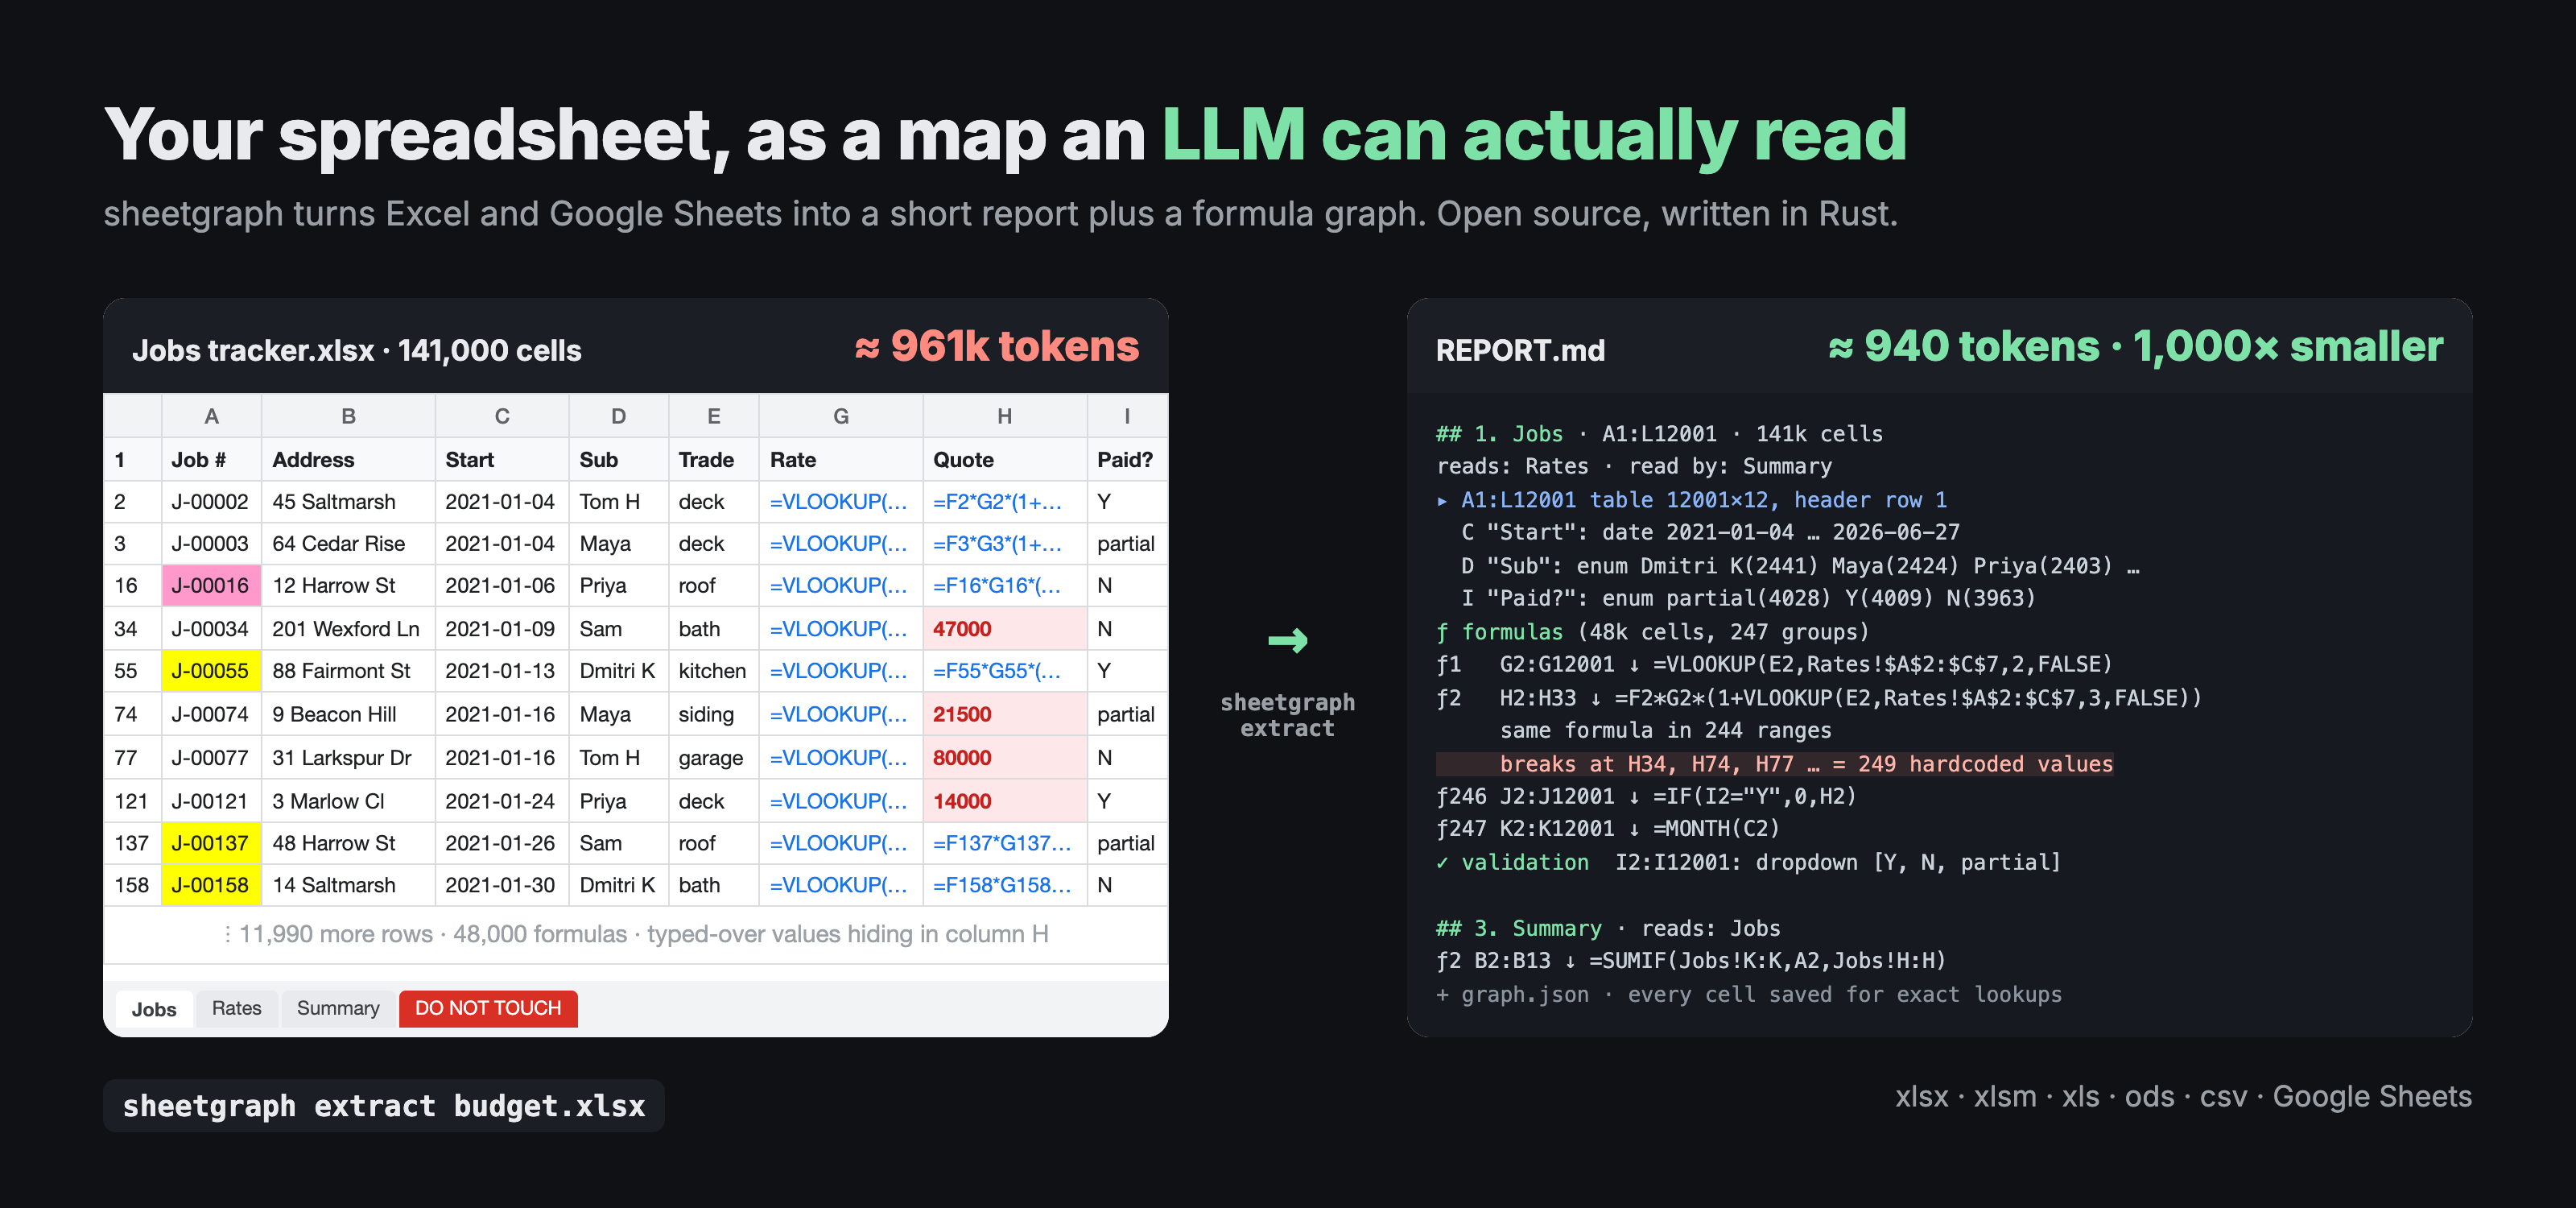Open the Jobs sheet tab

click(x=154, y=1009)
